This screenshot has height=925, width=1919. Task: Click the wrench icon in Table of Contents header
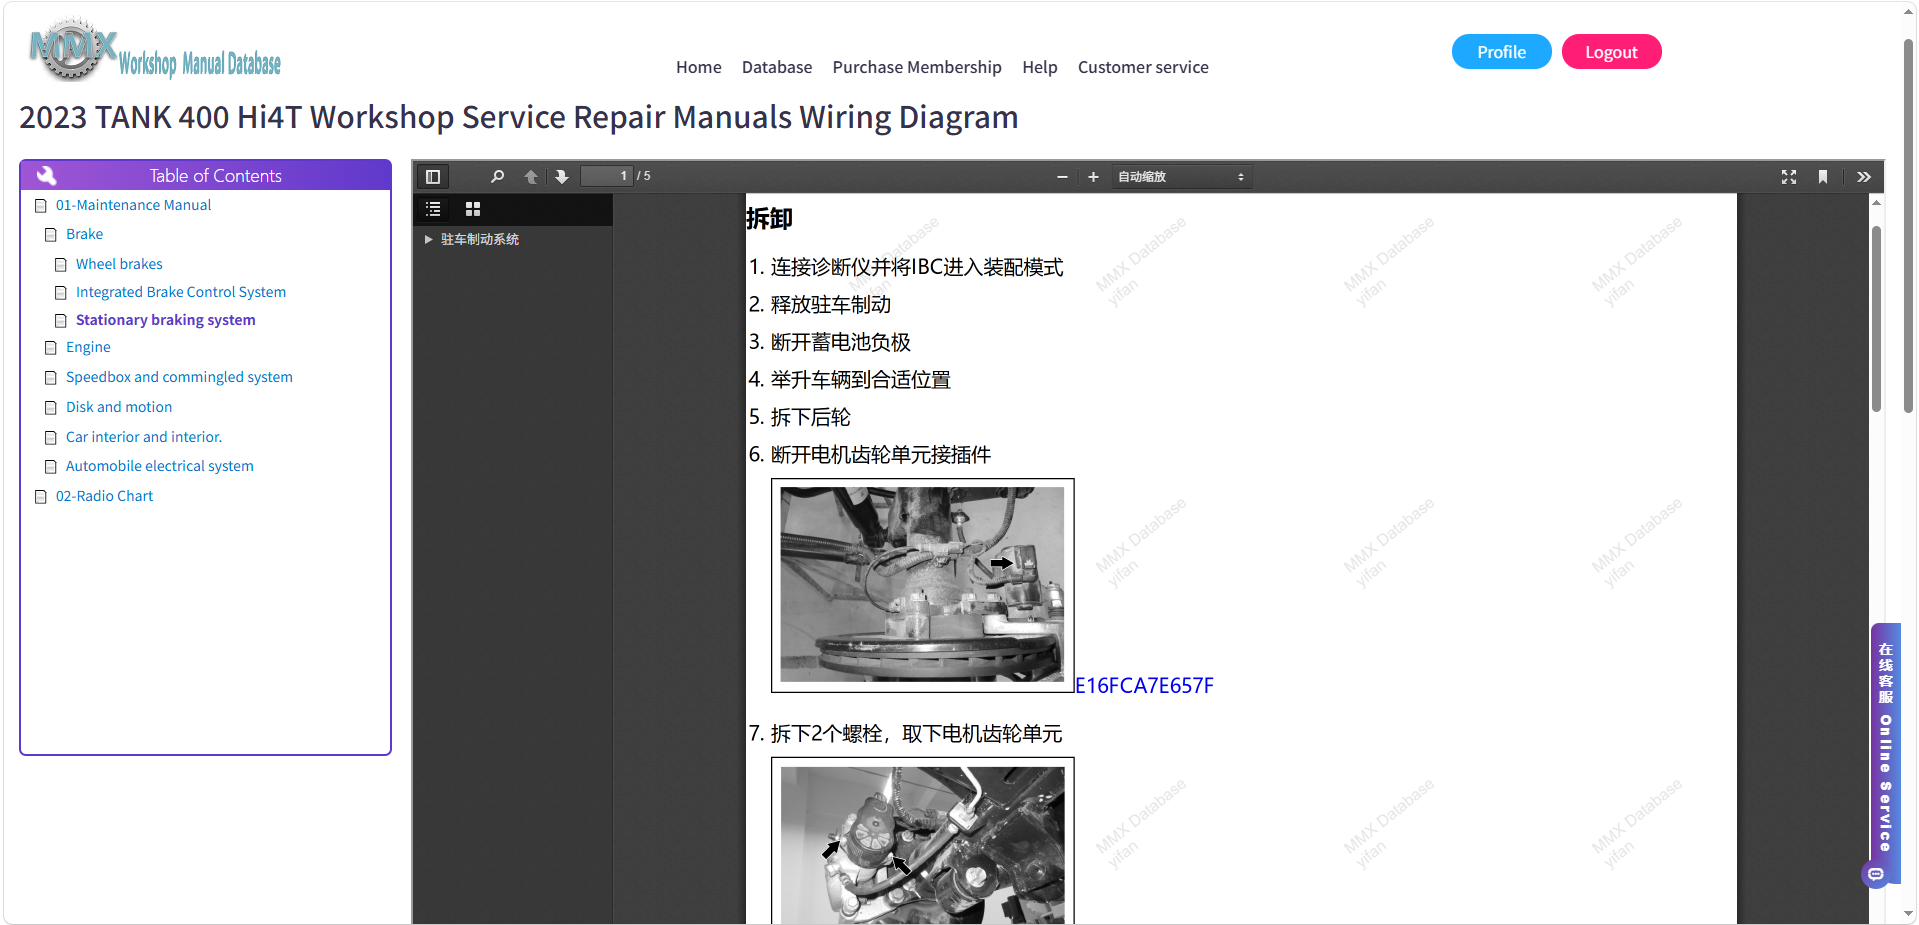(46, 175)
